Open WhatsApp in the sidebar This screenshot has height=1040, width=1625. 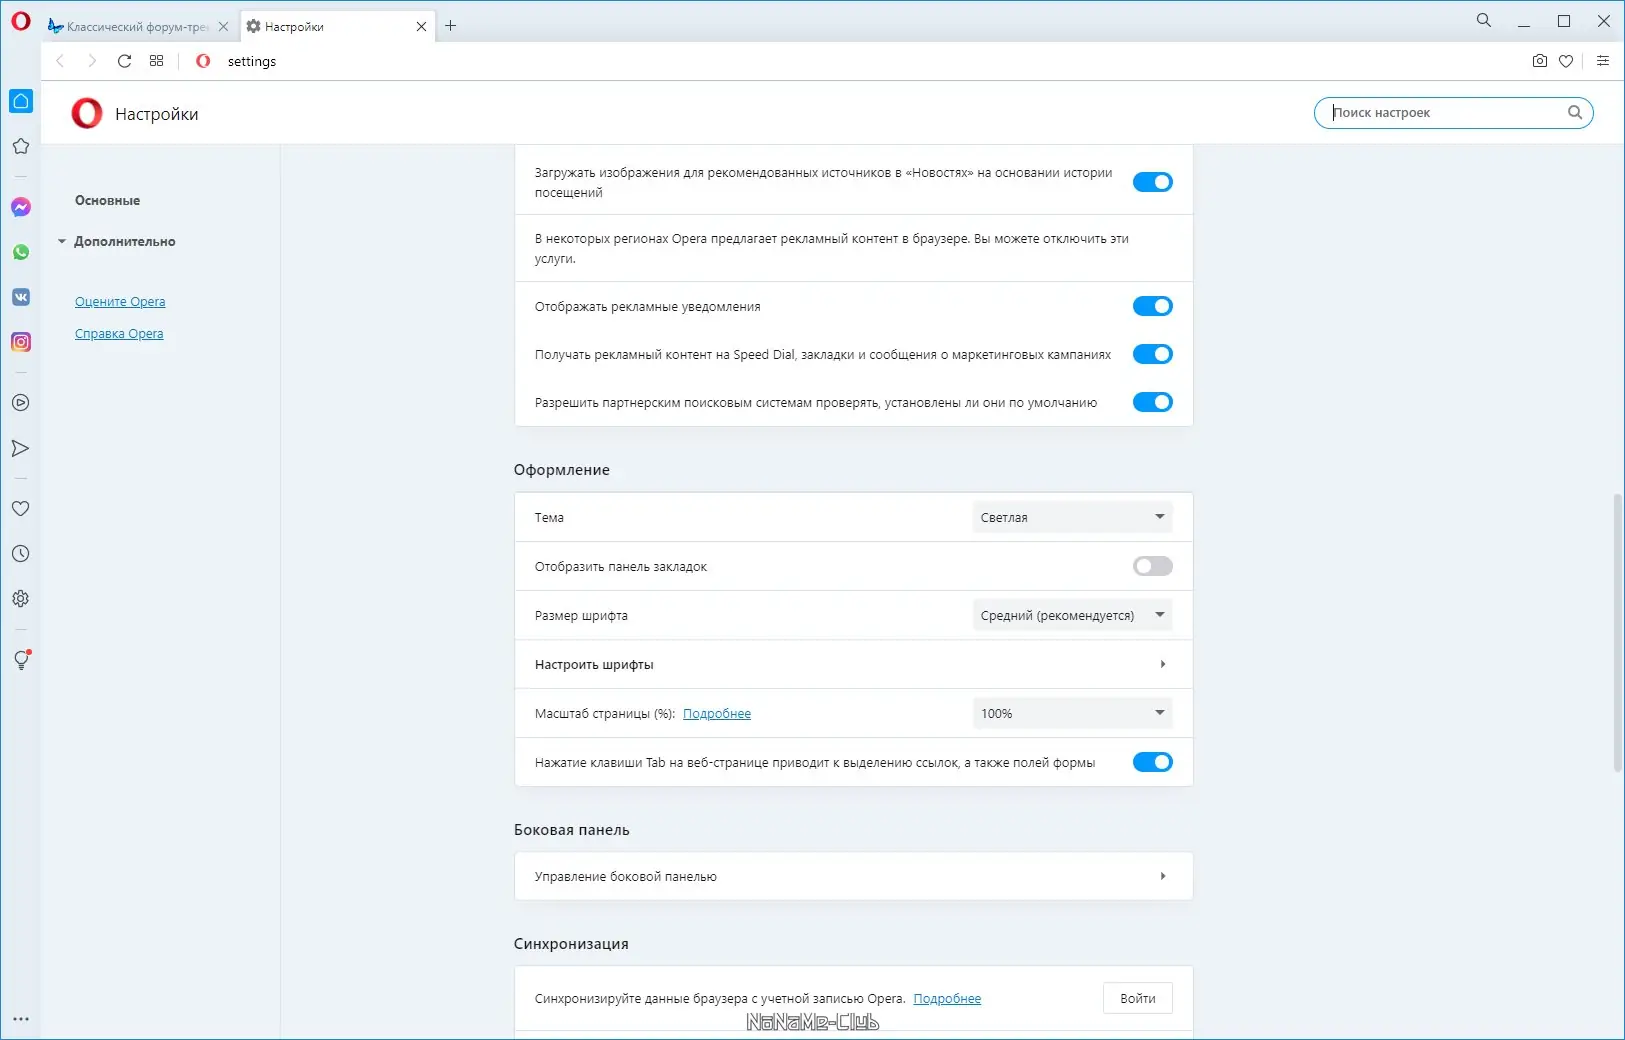tap(21, 252)
